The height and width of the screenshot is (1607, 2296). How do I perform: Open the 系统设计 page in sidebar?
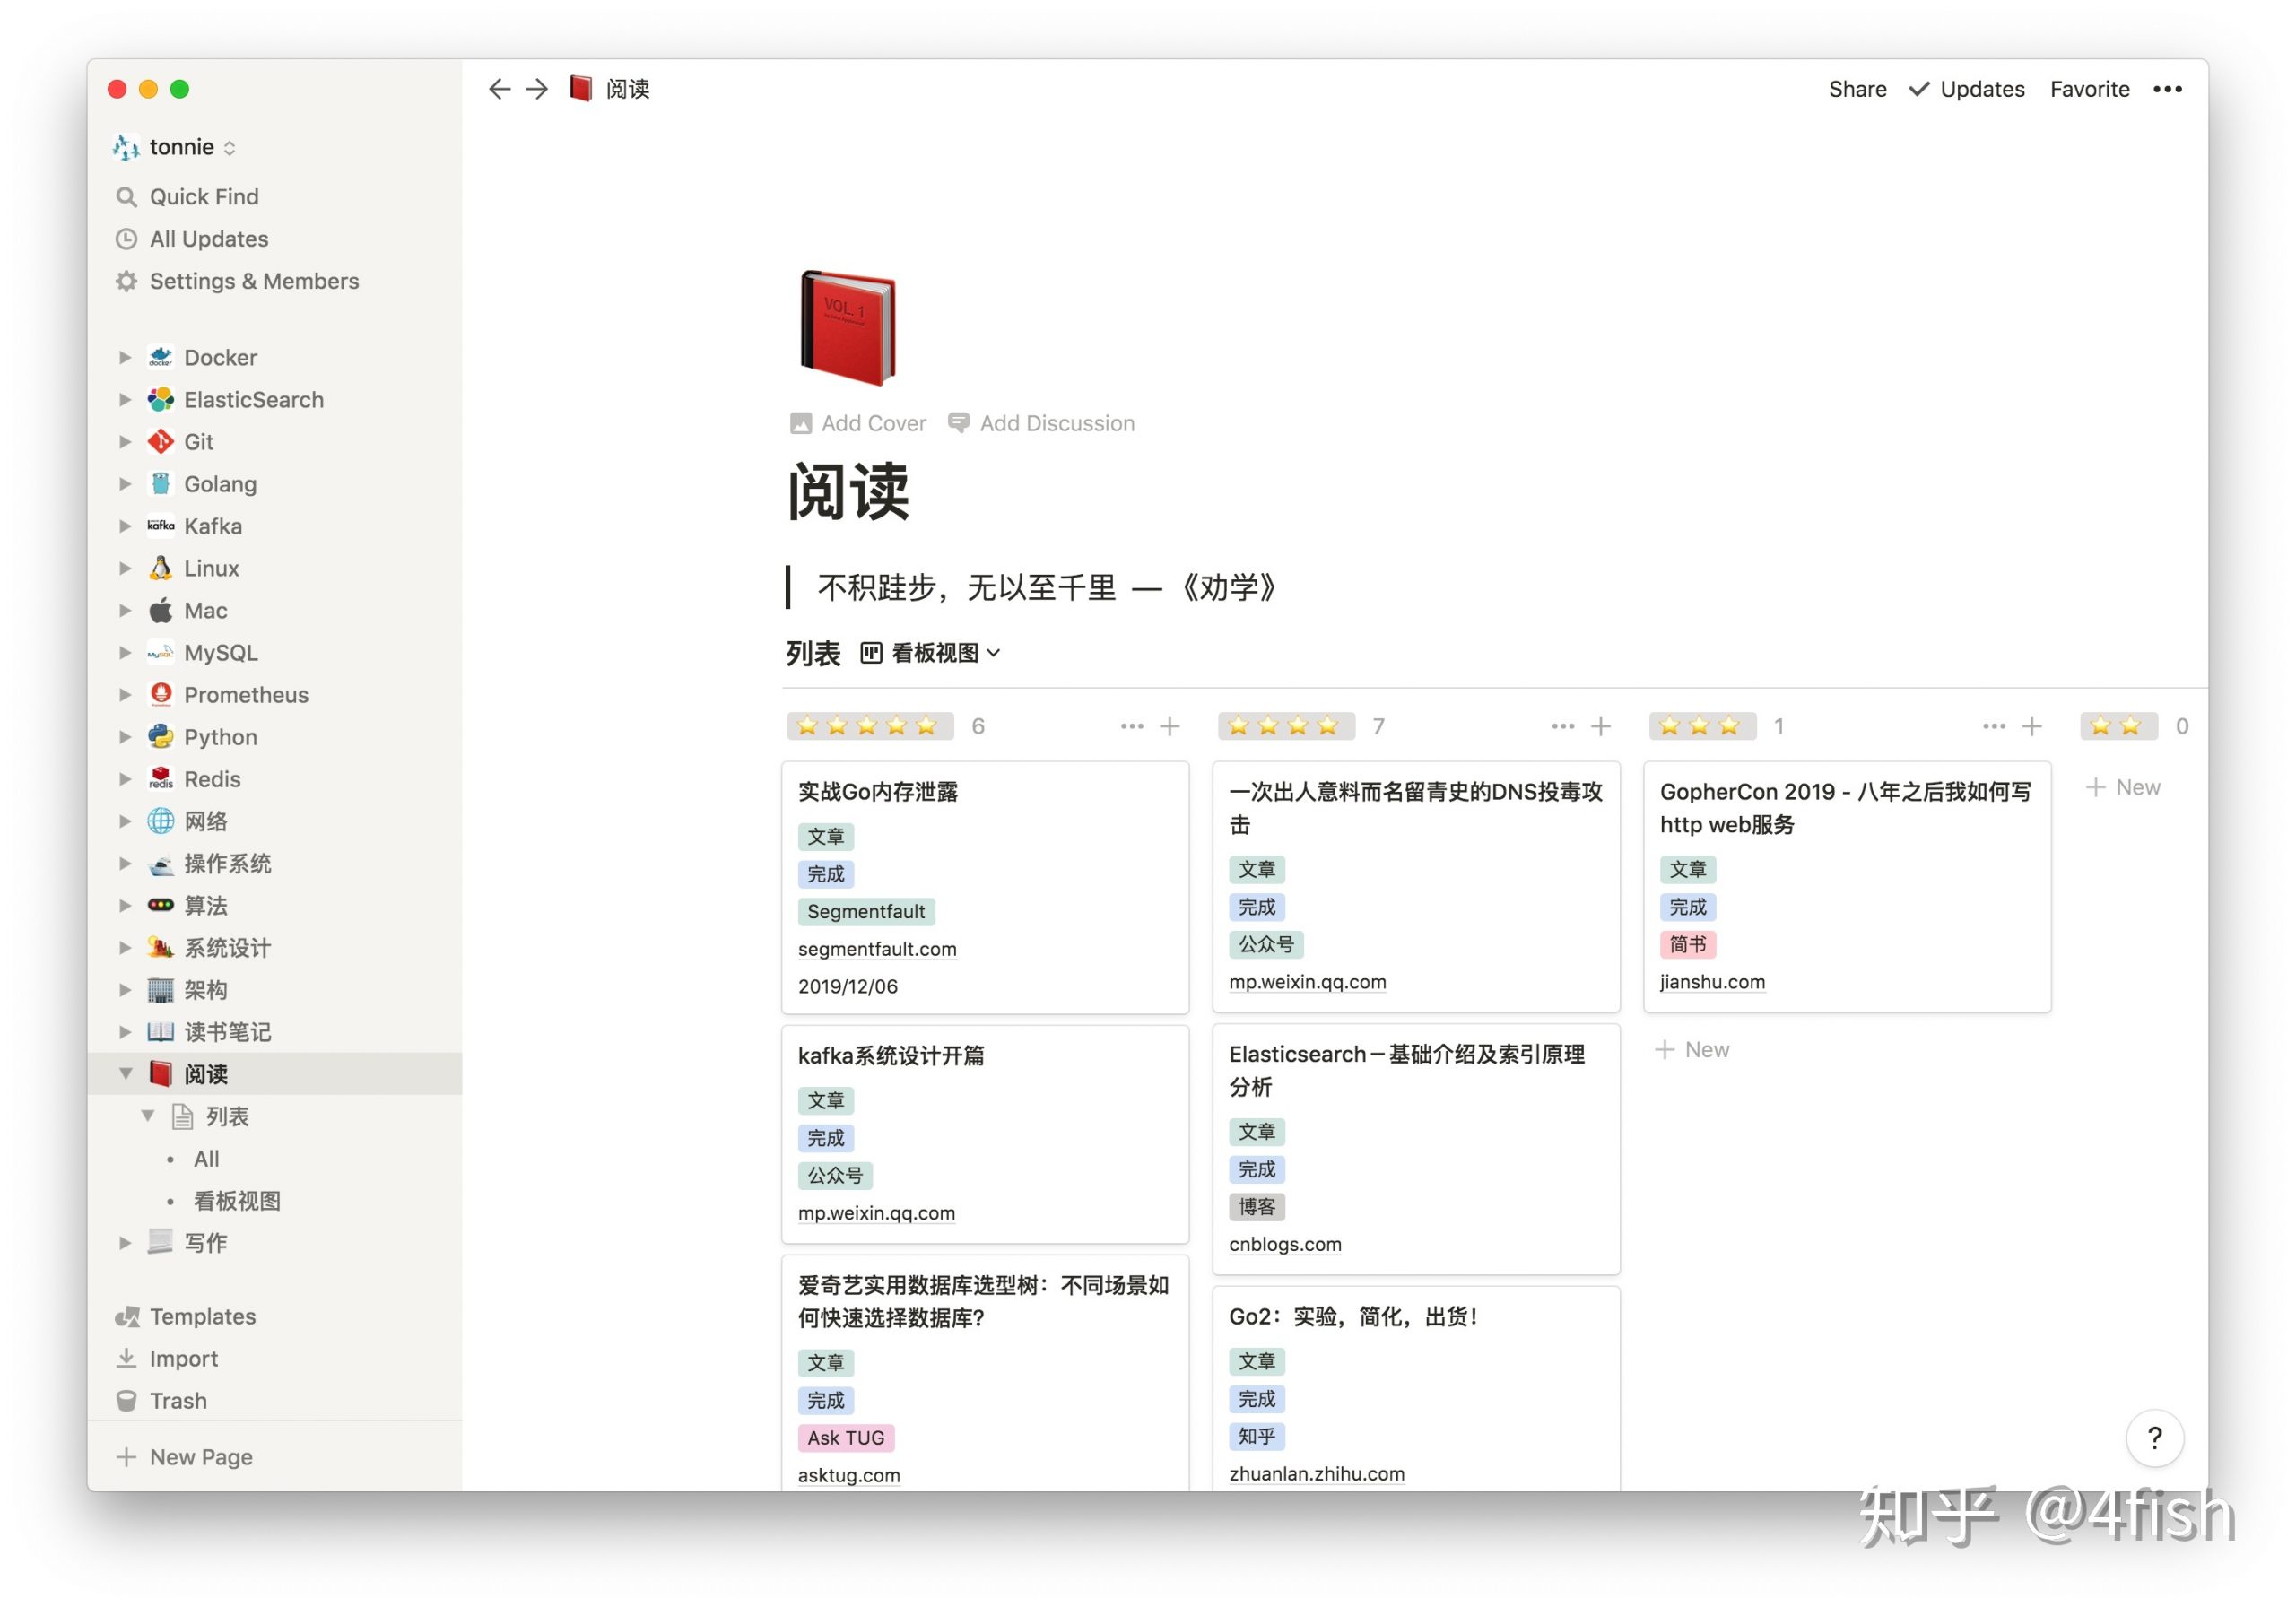point(227,948)
